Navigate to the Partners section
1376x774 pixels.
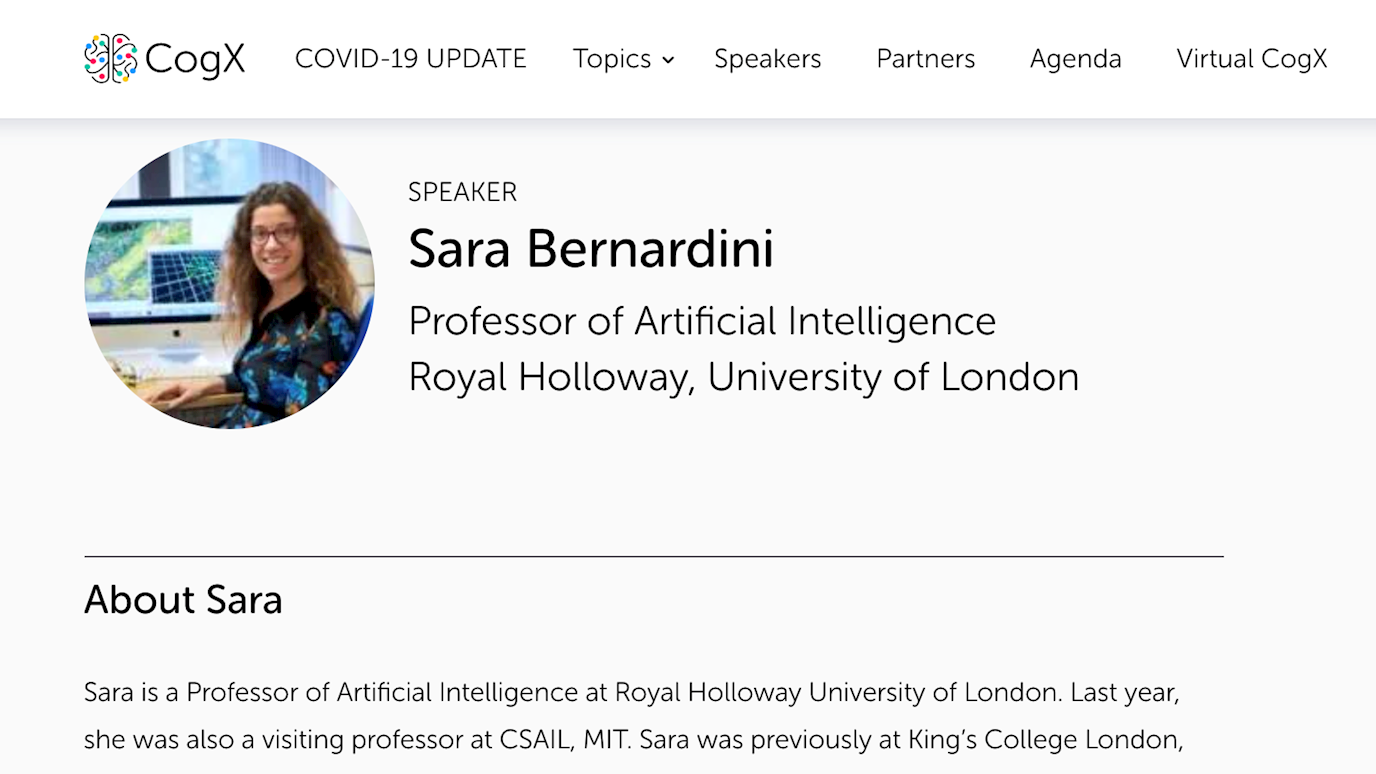(x=925, y=59)
